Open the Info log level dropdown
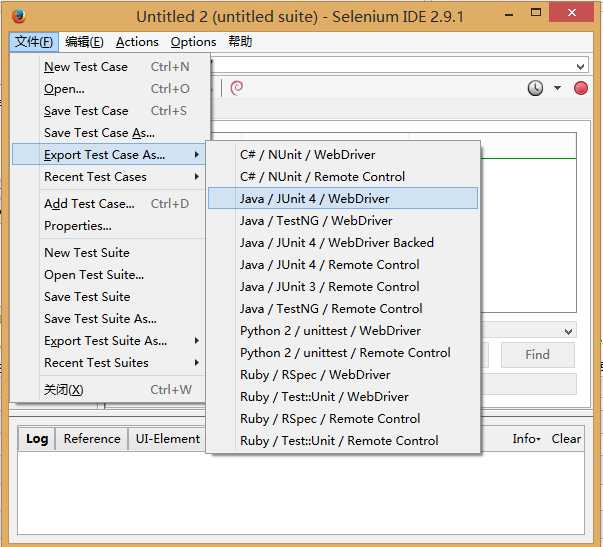The height and width of the screenshot is (547, 603). pyautogui.click(x=526, y=439)
